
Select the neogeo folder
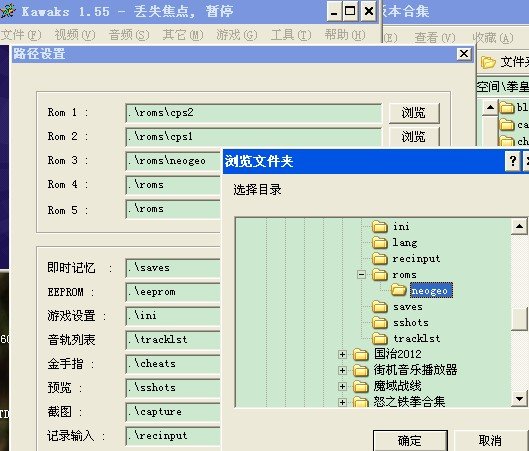point(431,291)
